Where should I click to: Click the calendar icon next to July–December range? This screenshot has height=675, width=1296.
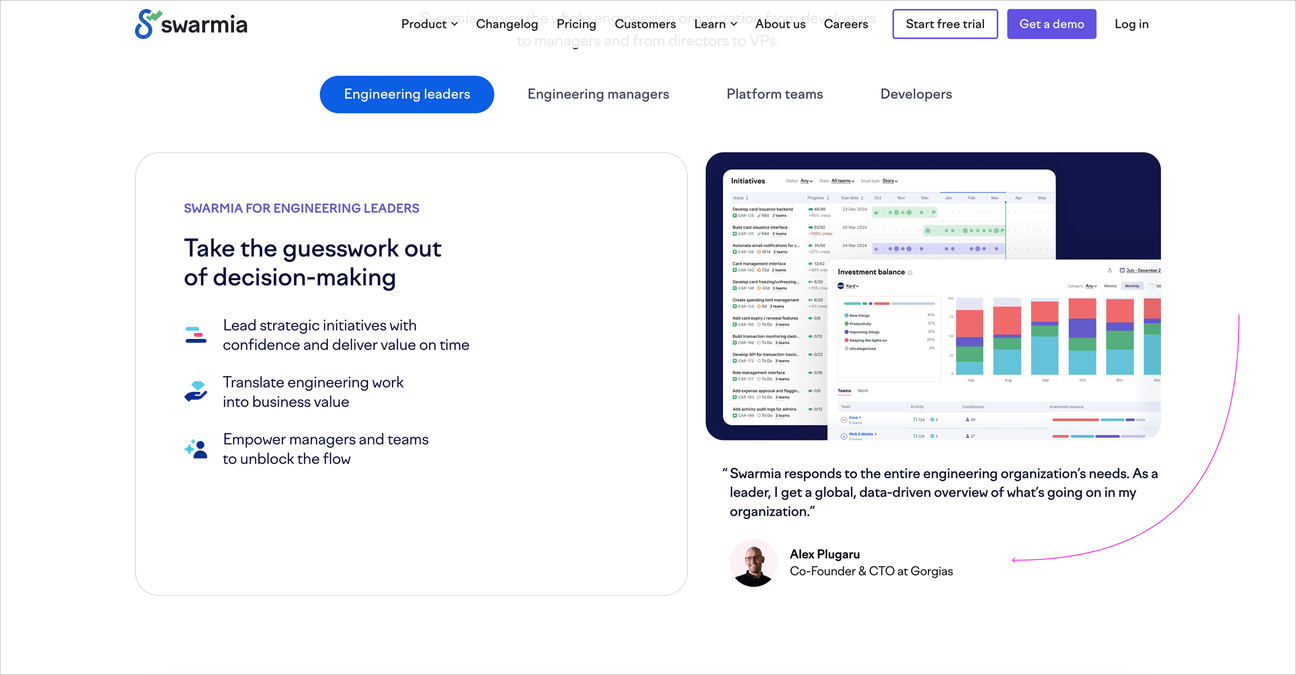1123,269
